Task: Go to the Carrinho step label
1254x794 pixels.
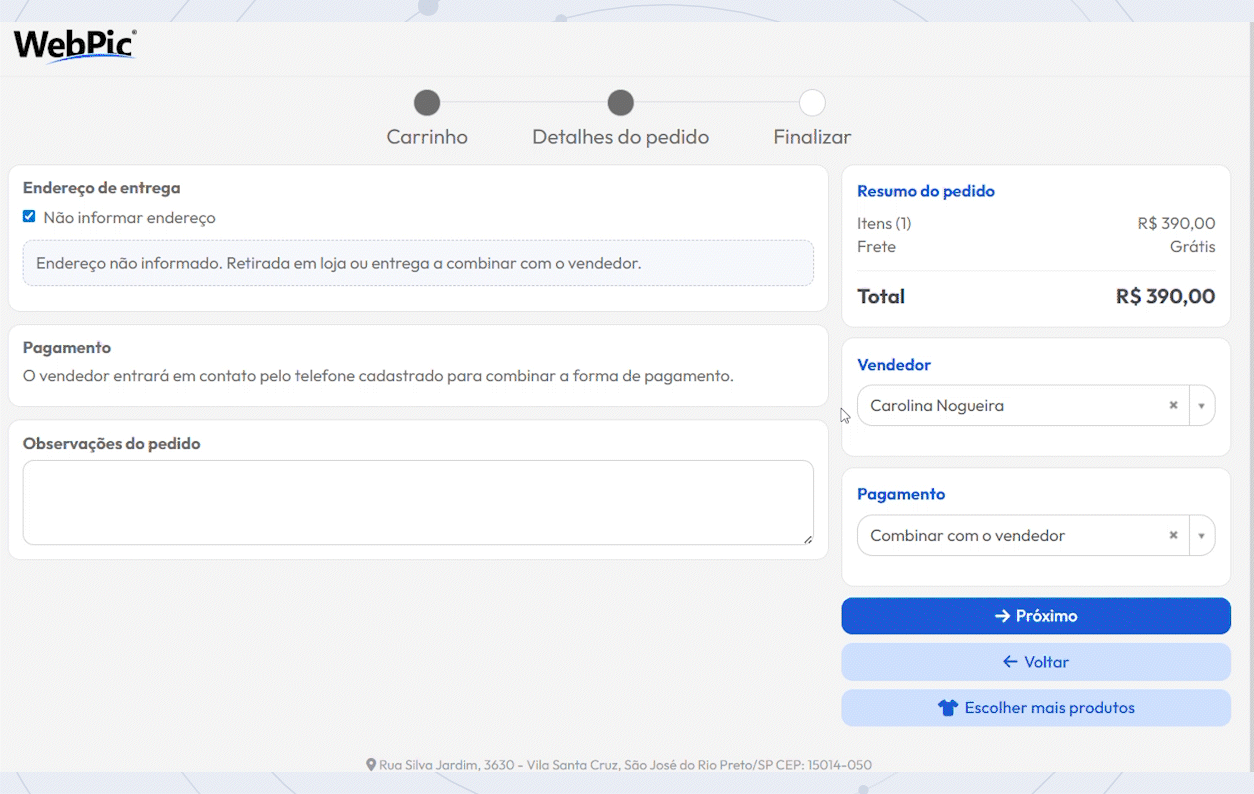Action: pyautogui.click(x=427, y=137)
